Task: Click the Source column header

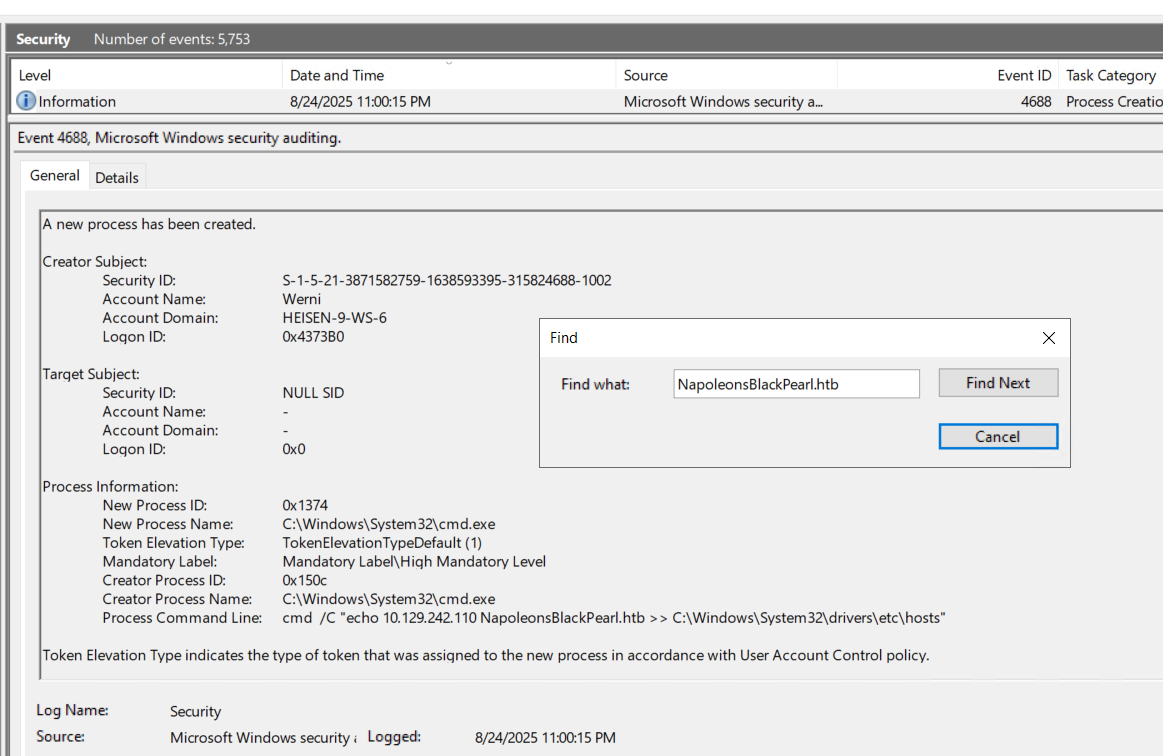Action: pyautogui.click(x=645, y=76)
